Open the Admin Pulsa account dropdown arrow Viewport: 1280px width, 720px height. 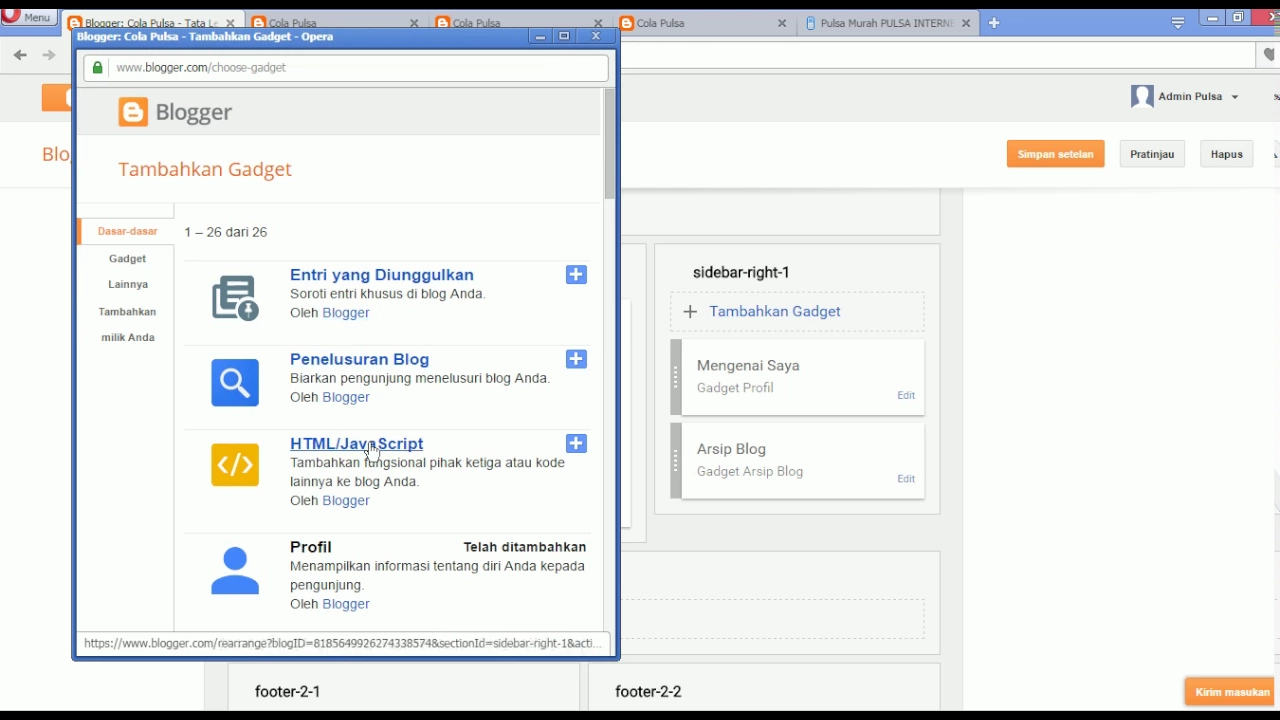click(x=1235, y=97)
